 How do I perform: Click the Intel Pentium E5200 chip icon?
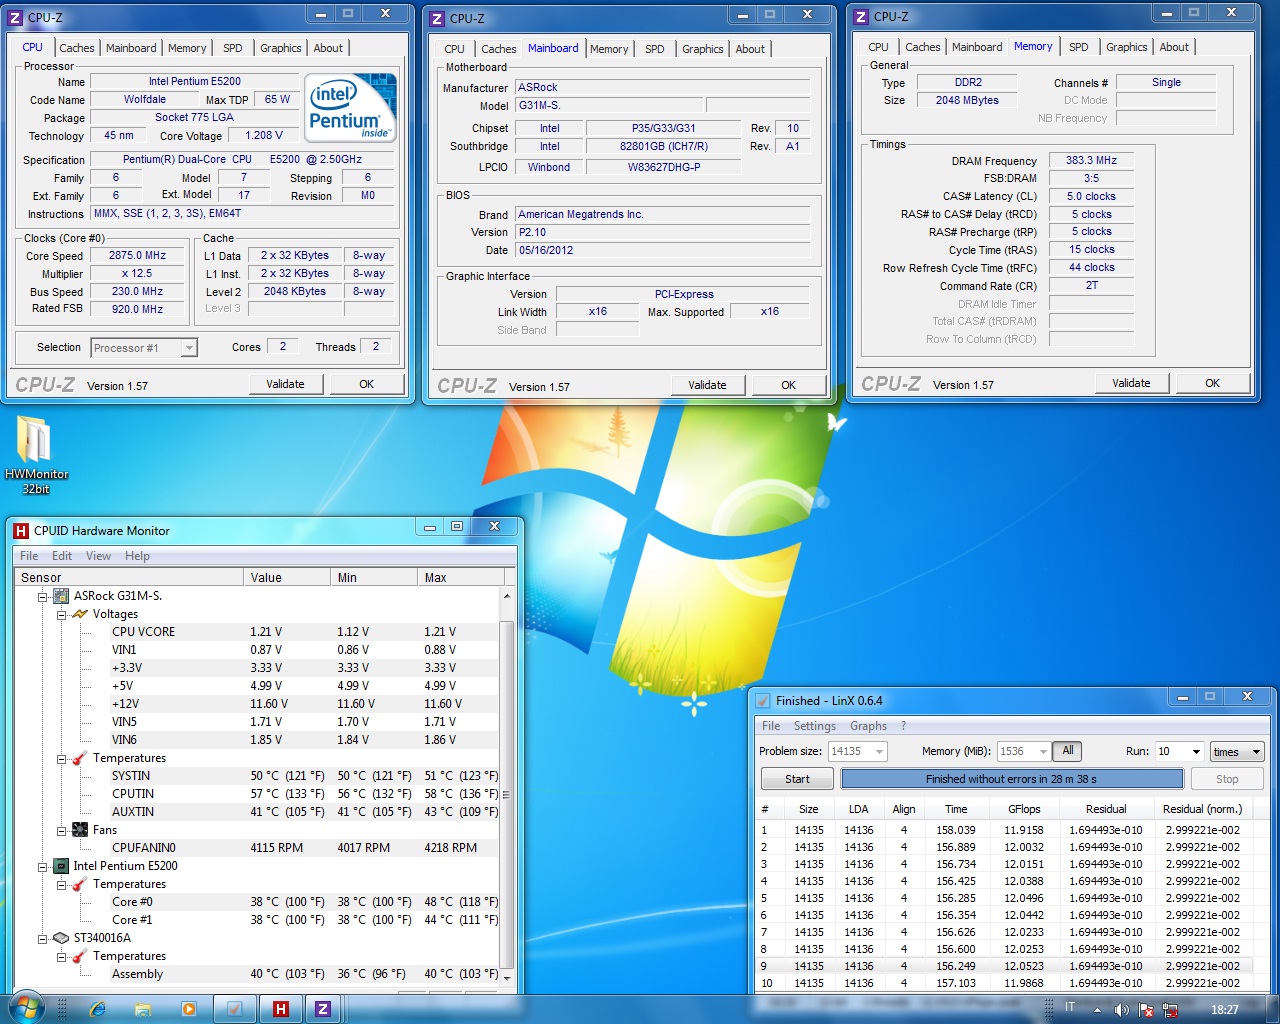click(61, 866)
